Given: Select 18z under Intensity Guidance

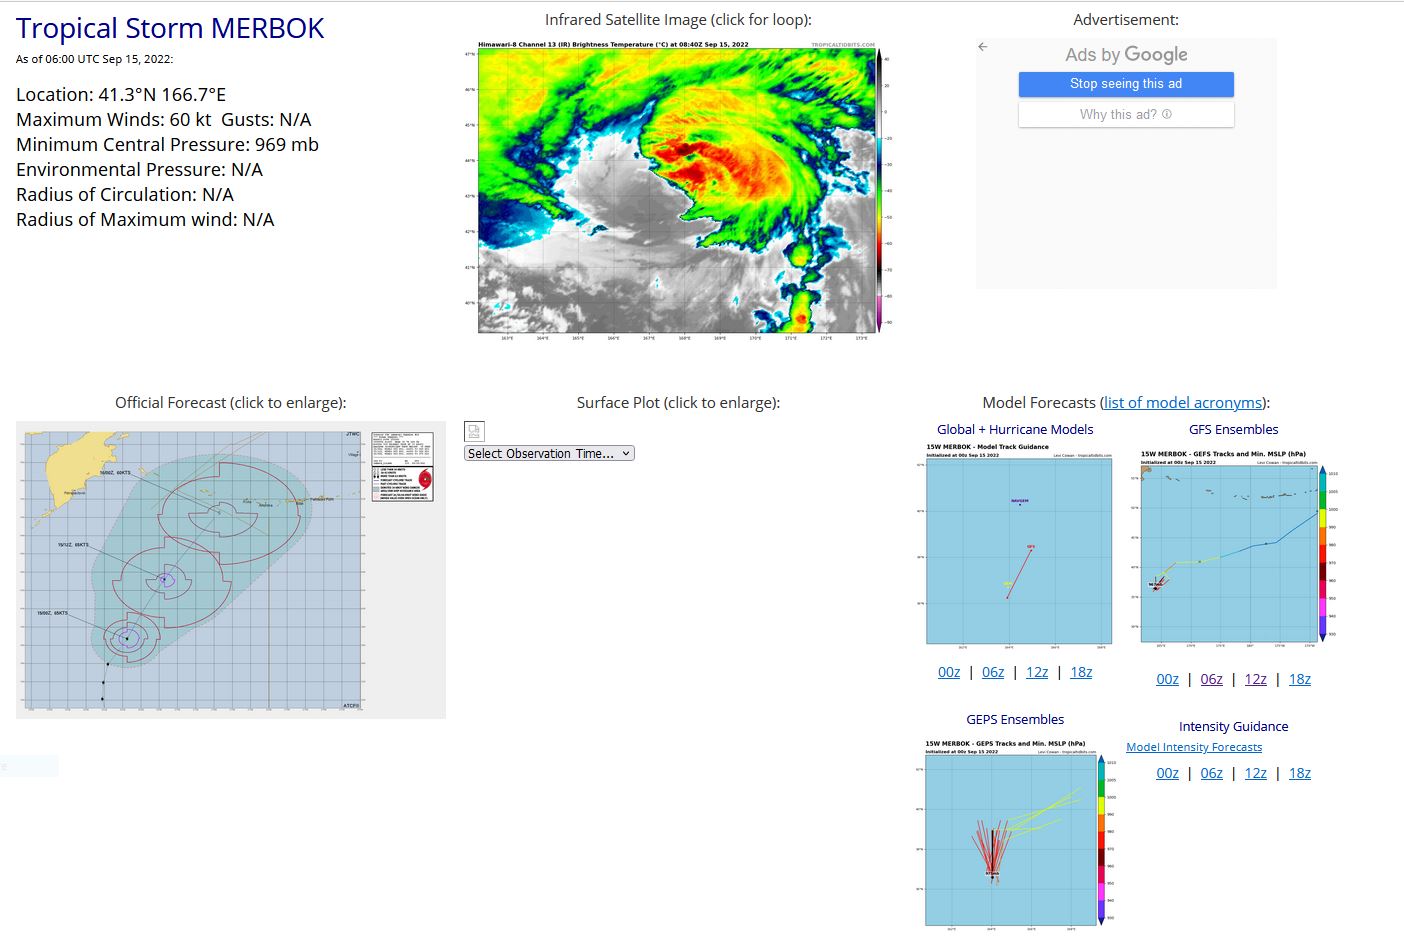Looking at the screenshot, I should (1299, 773).
